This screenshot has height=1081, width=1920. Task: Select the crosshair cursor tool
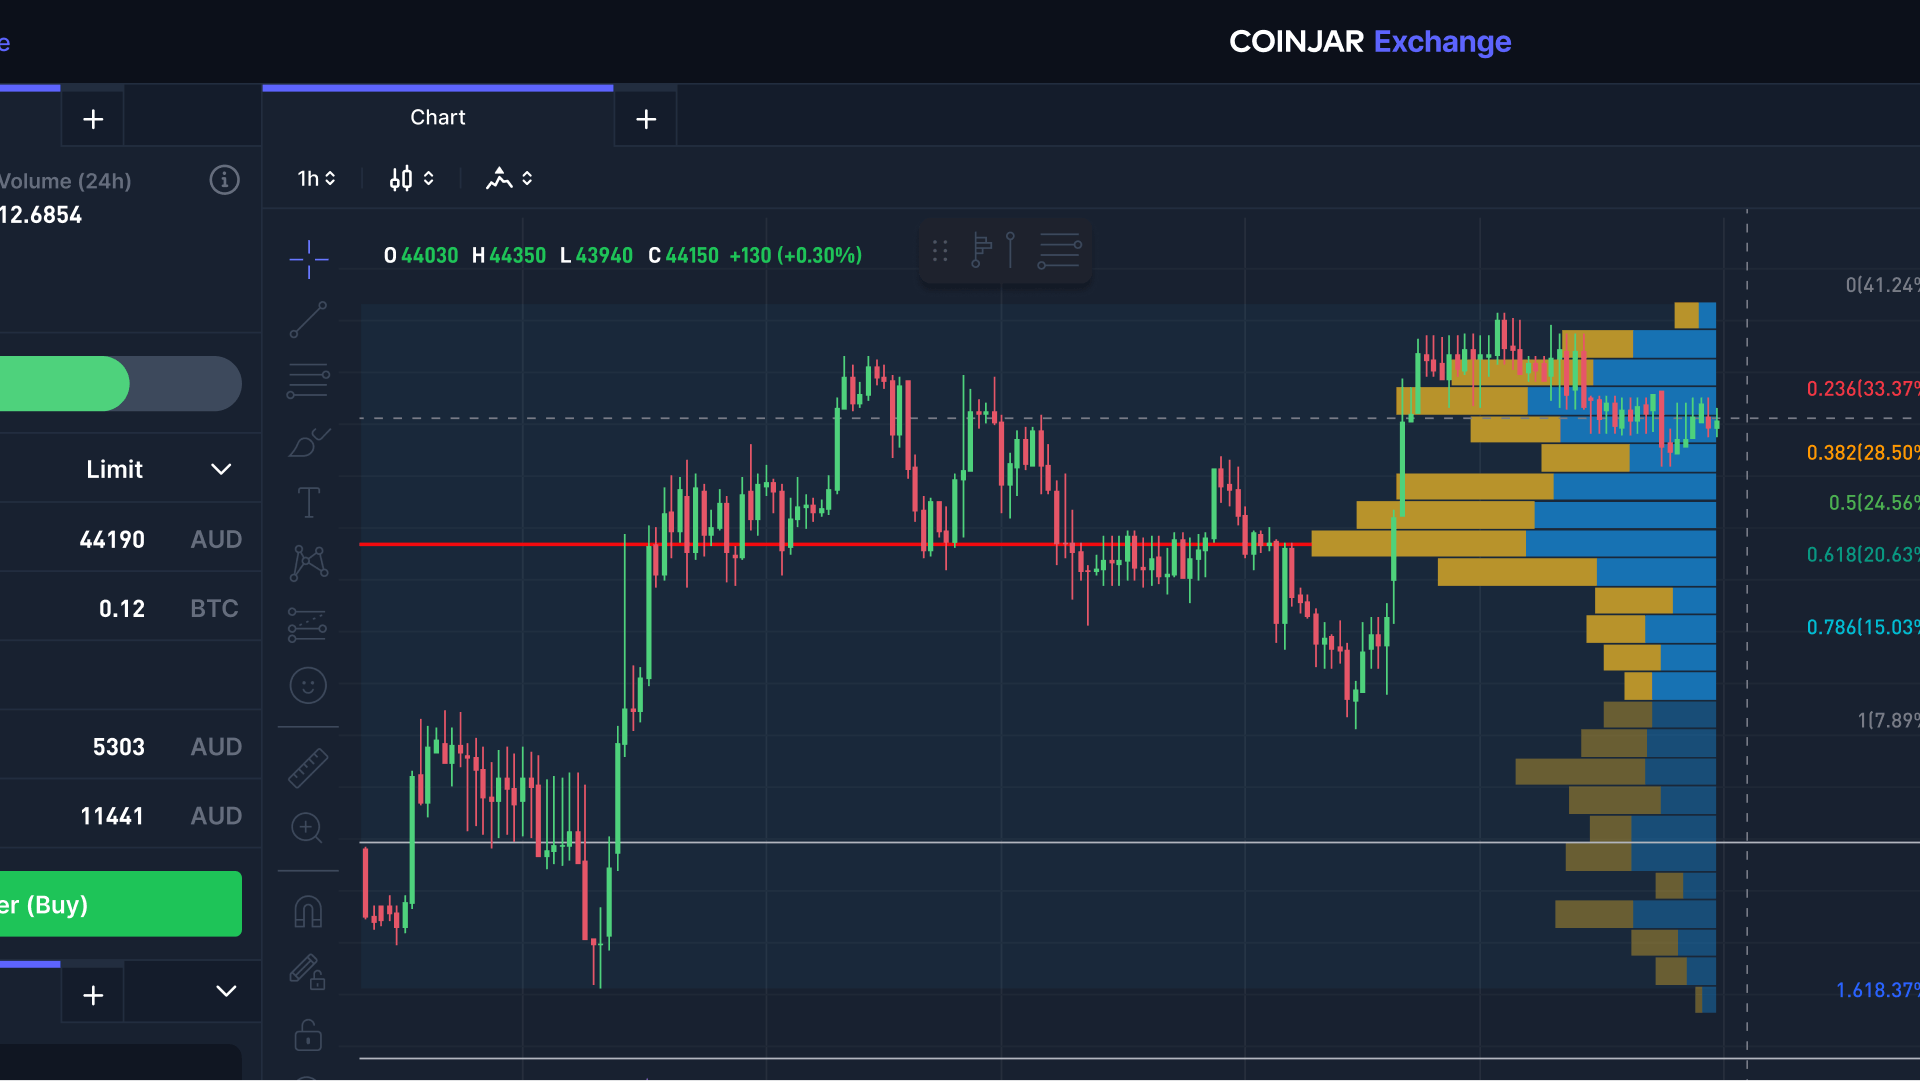(308, 258)
